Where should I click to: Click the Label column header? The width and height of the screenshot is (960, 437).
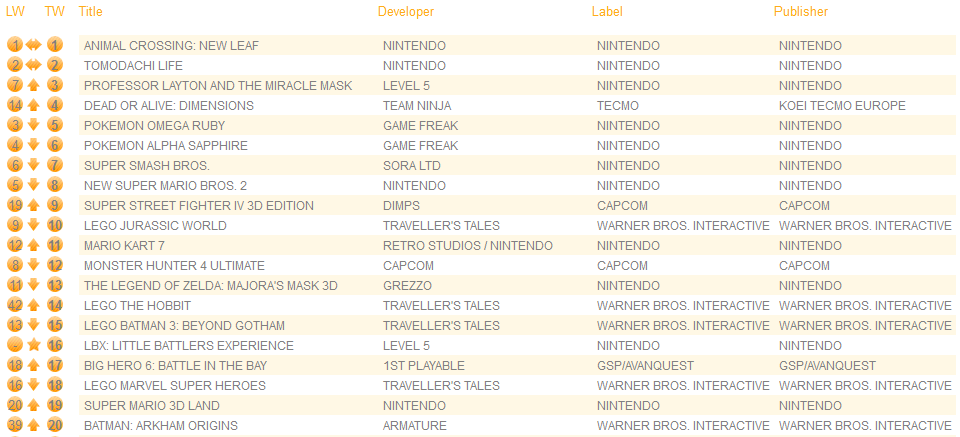[607, 12]
